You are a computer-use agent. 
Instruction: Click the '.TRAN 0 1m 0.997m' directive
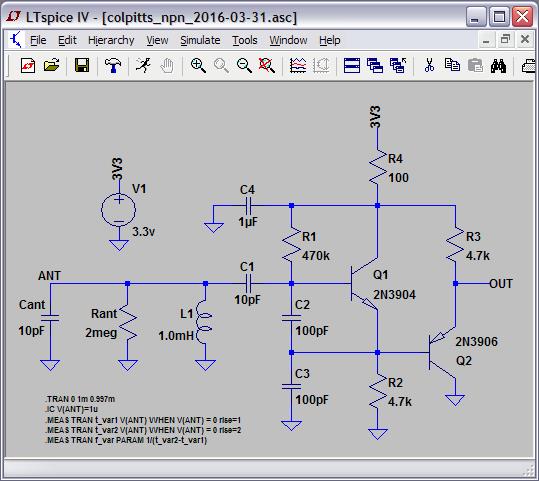(80, 399)
